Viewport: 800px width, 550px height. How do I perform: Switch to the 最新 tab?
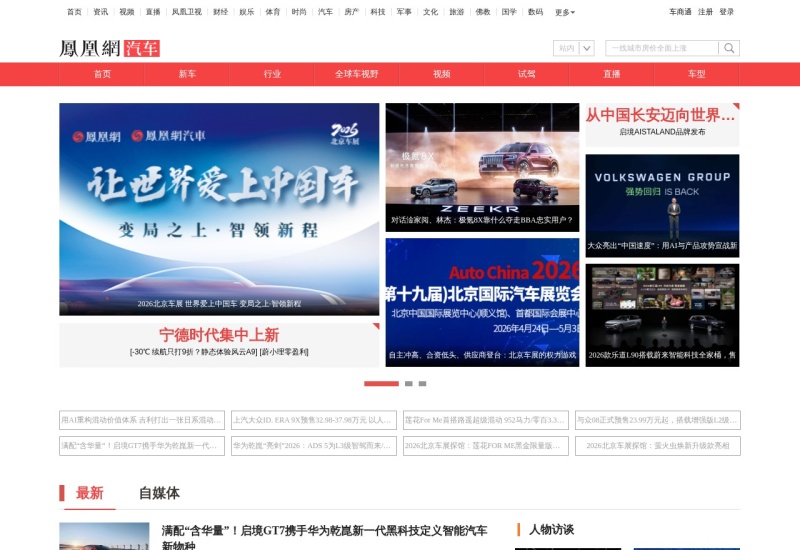[90, 493]
